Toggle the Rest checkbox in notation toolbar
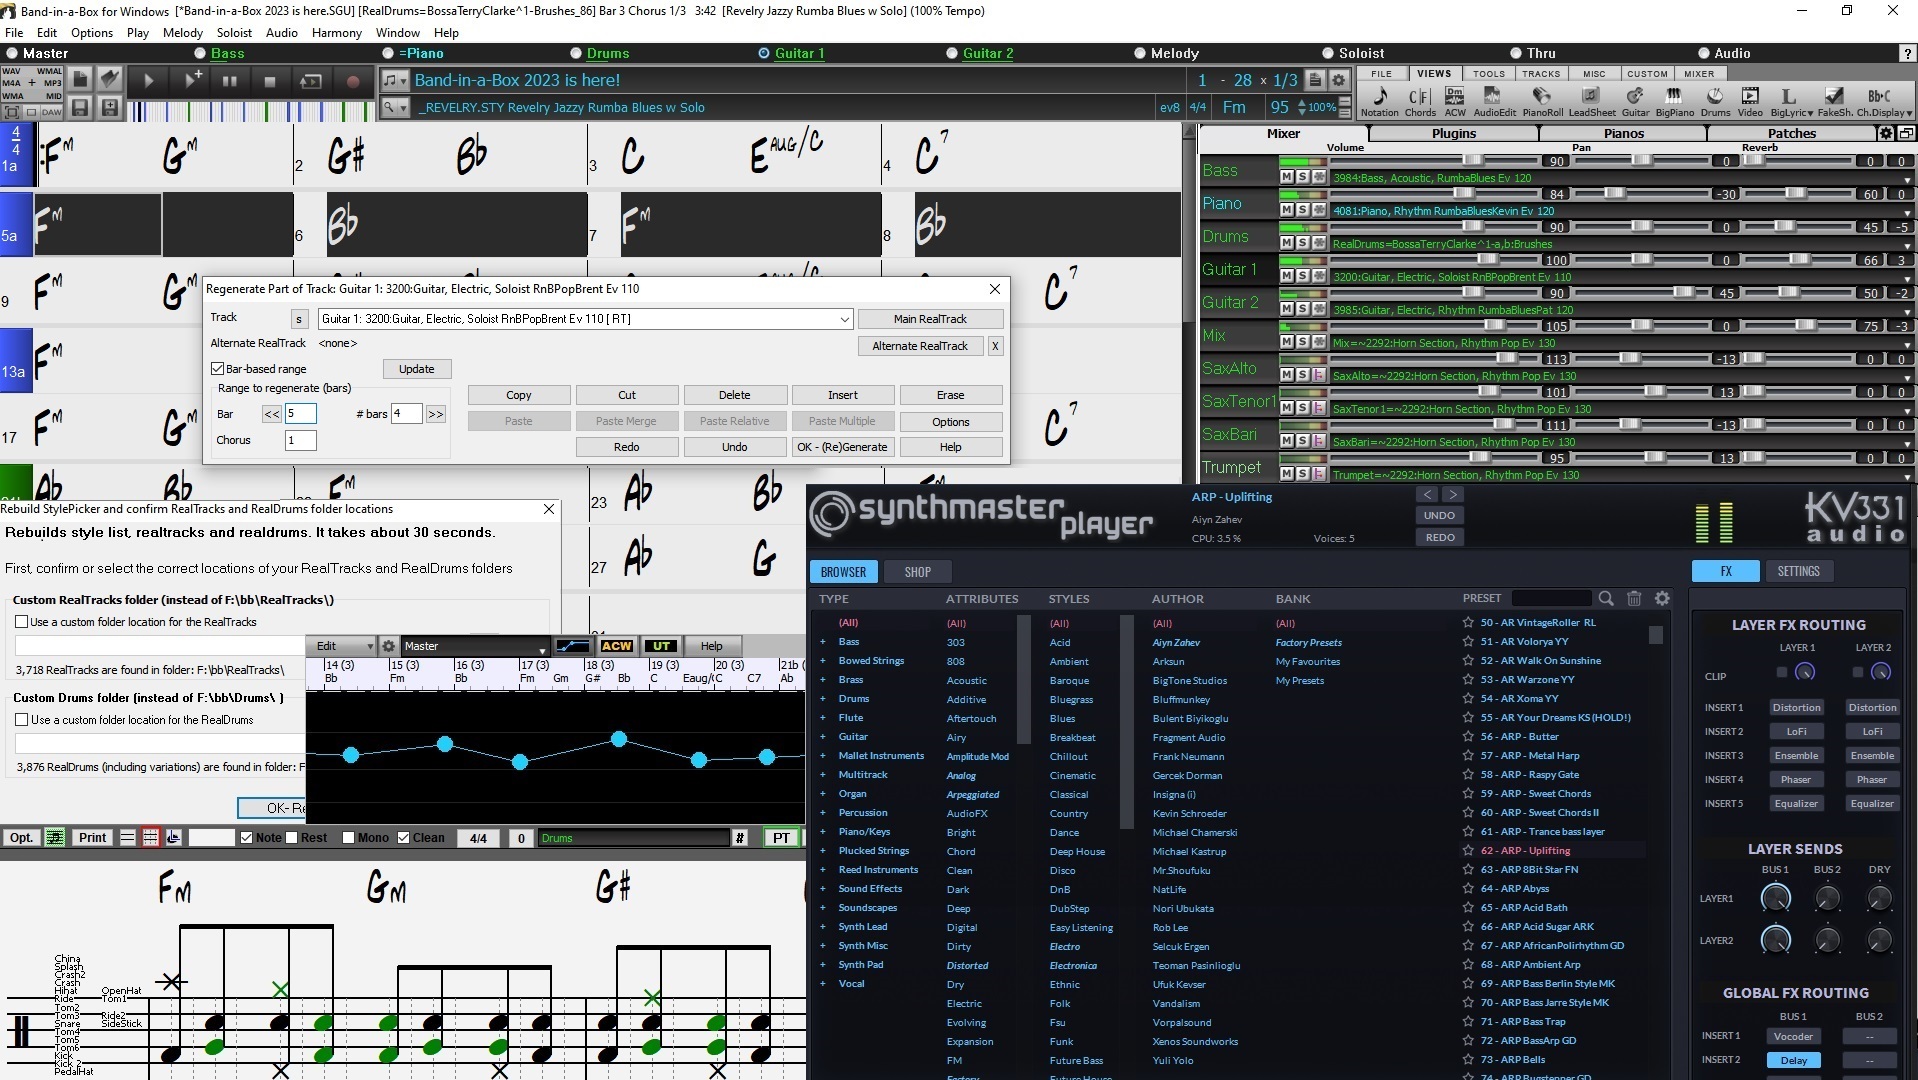 [292, 838]
